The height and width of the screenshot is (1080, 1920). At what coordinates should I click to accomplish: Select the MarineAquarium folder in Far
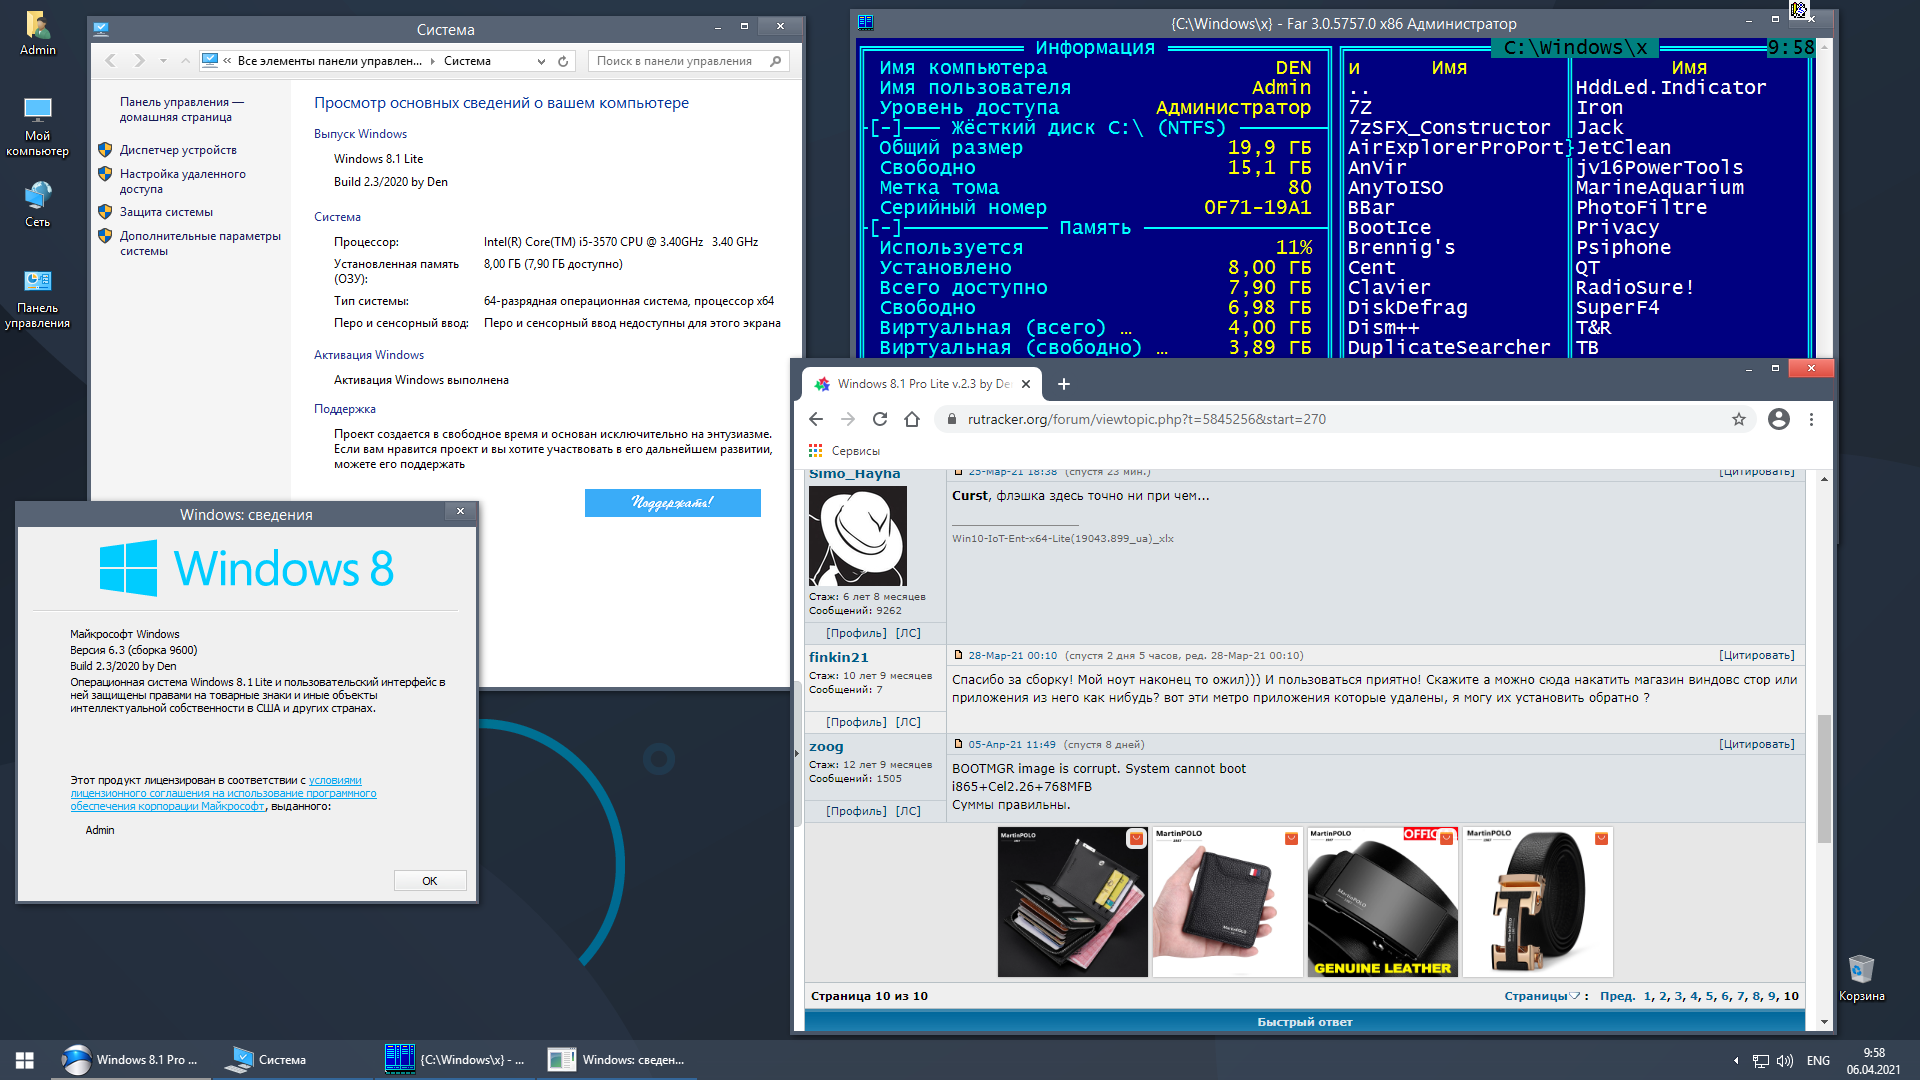pos(1660,188)
